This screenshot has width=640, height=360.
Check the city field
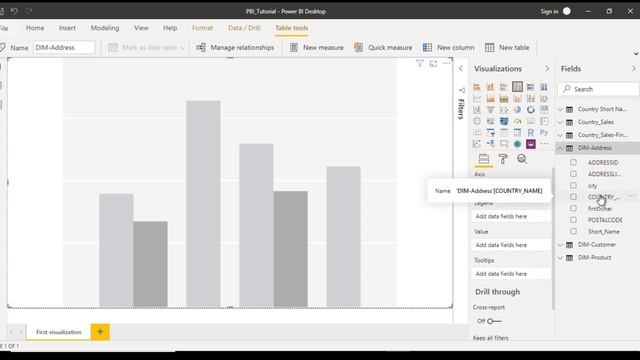click(x=573, y=185)
